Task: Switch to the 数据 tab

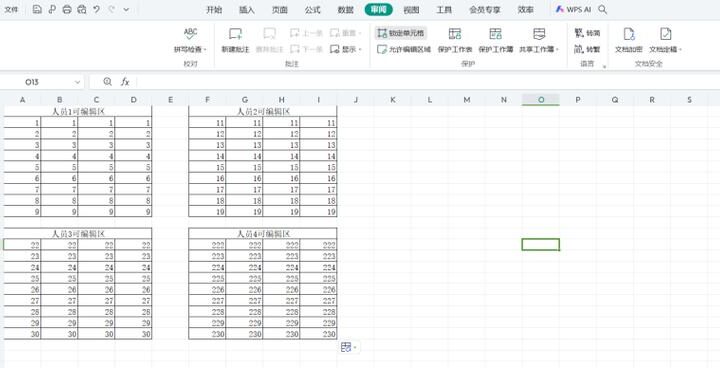Action: click(x=346, y=10)
